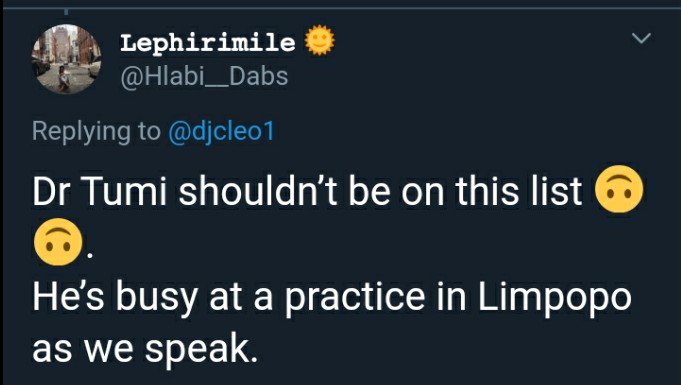Tap the sun emoji beside Lephirimile
The height and width of the screenshot is (385, 681).
click(320, 40)
